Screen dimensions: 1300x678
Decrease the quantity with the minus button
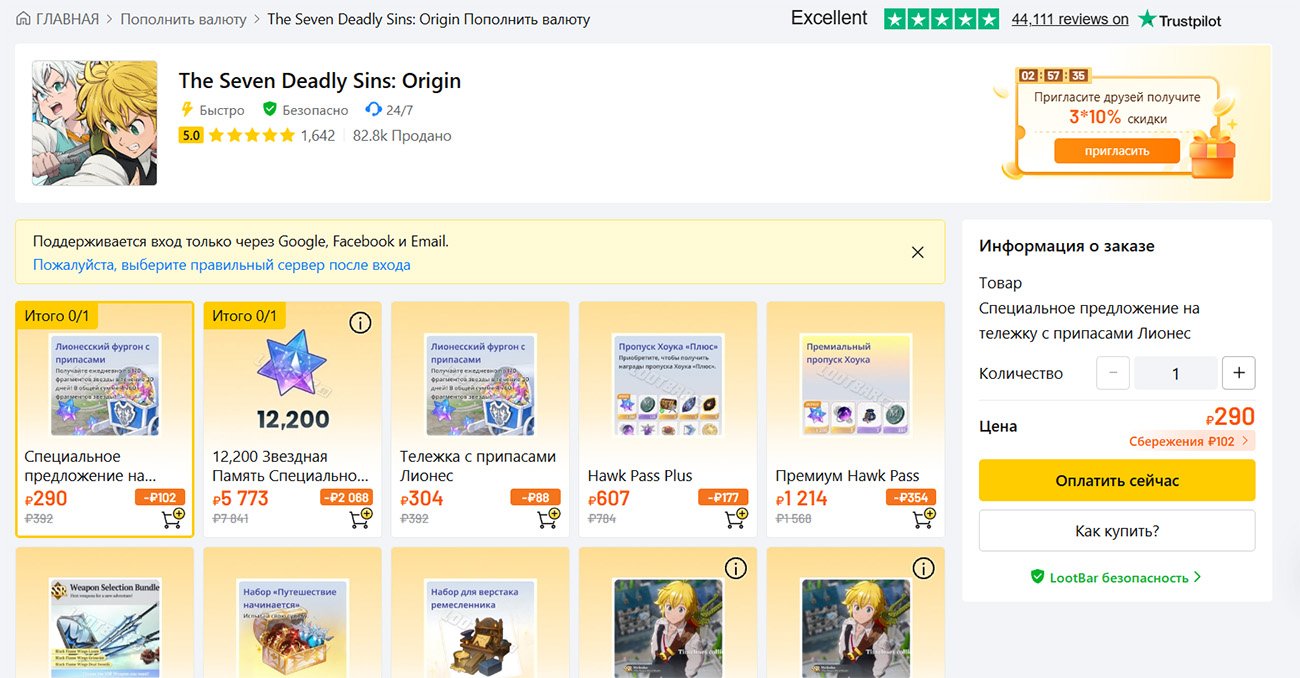click(1113, 373)
